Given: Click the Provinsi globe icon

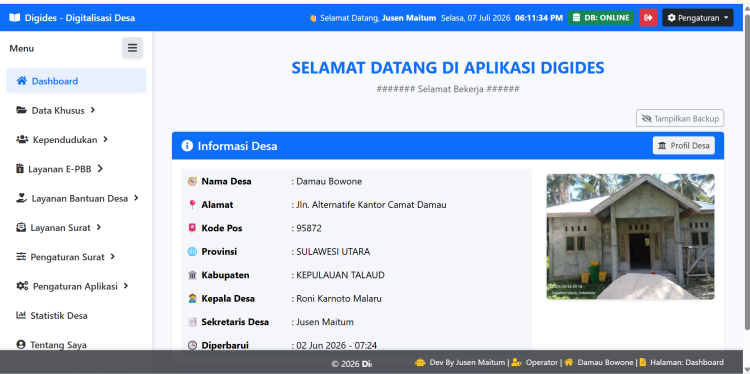Looking at the screenshot, I should pyautogui.click(x=192, y=252).
